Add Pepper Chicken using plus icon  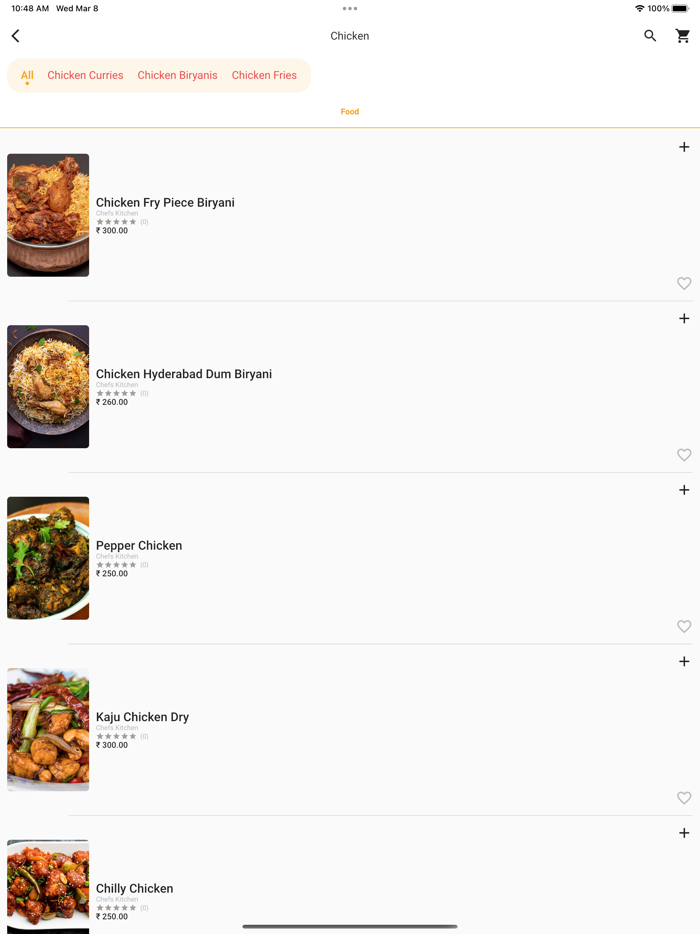pyautogui.click(x=684, y=490)
